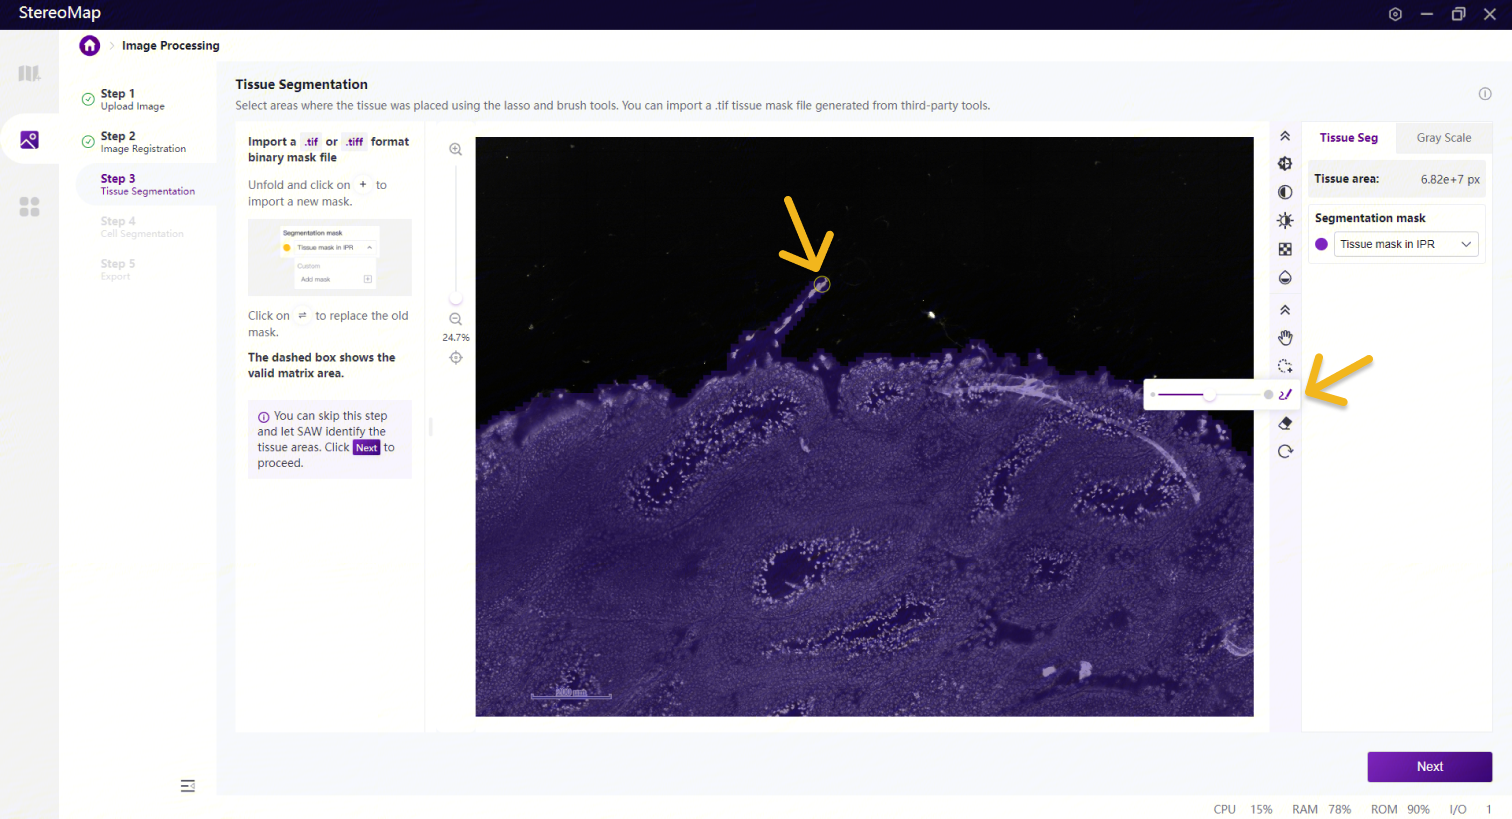This screenshot has height=819, width=1512.
Task: Open the contrast half-circle adjustment
Action: click(x=1285, y=192)
